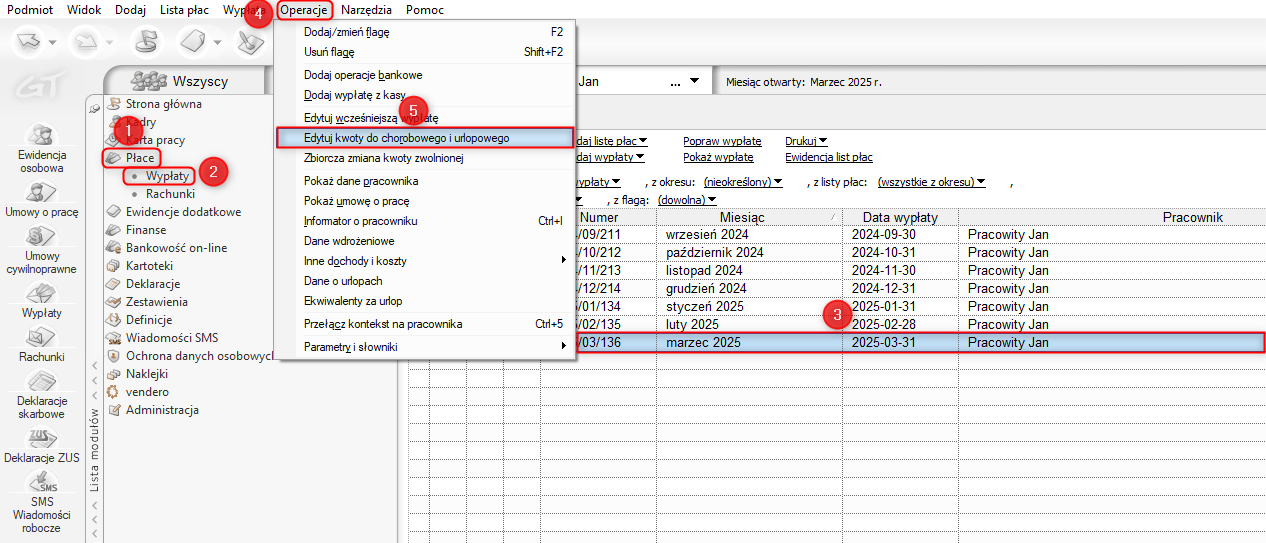Open Finanse module
1266x543 pixels.
click(146, 230)
